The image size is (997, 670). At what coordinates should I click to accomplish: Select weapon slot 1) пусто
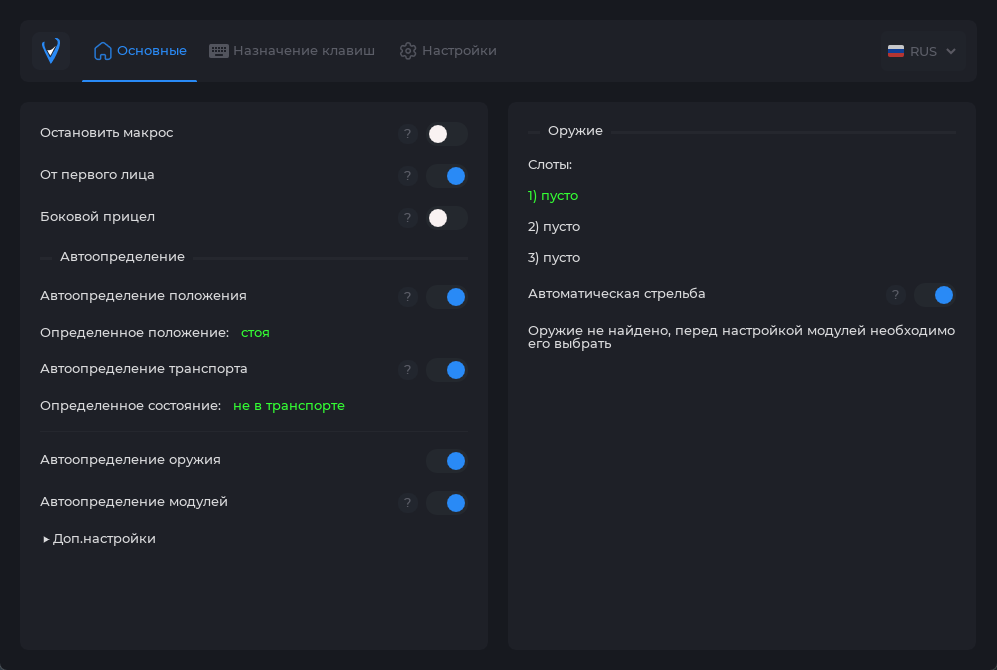[x=553, y=196]
